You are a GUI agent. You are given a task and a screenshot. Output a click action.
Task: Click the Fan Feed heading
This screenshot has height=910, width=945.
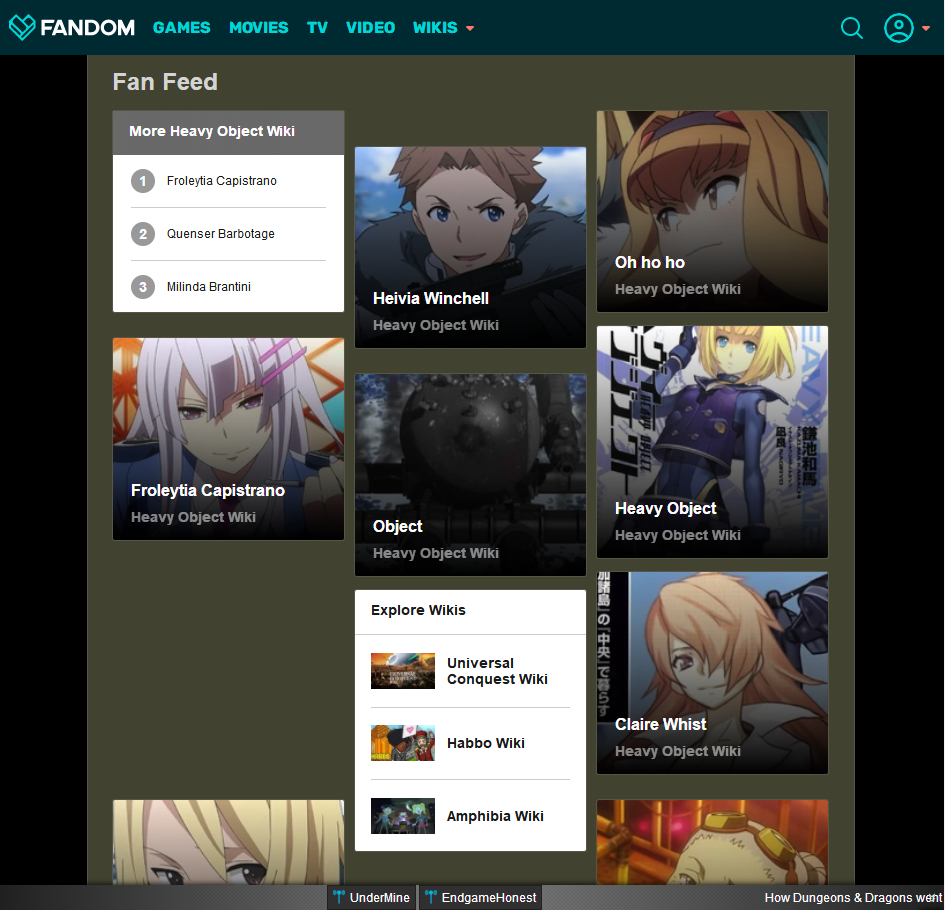pyautogui.click(x=165, y=82)
